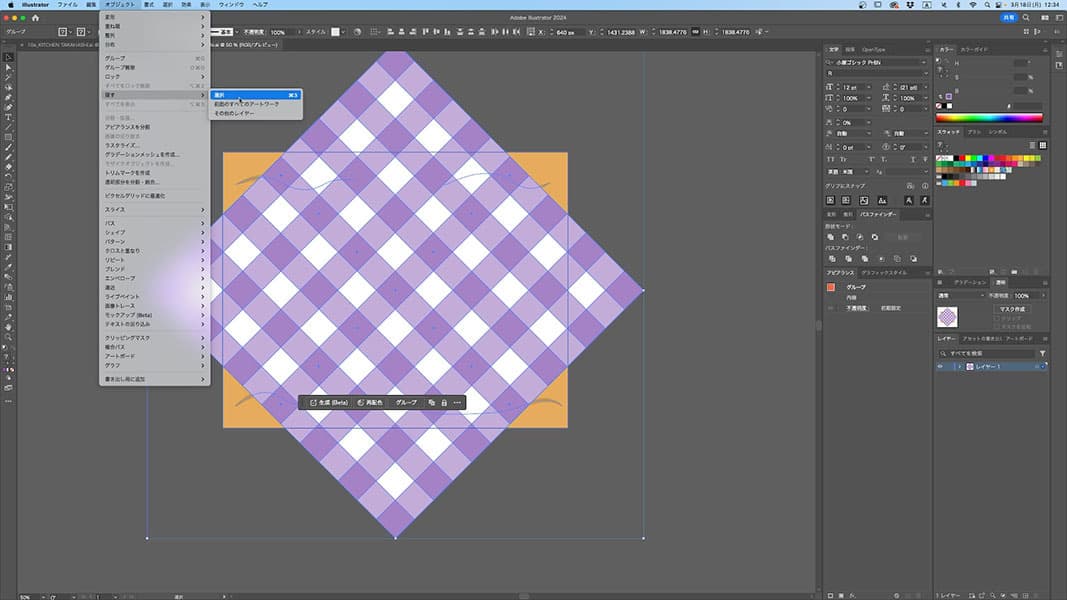The width and height of the screenshot is (1067, 600).
Task: Click the Home icon in the control bar
Action: pos(36,18)
